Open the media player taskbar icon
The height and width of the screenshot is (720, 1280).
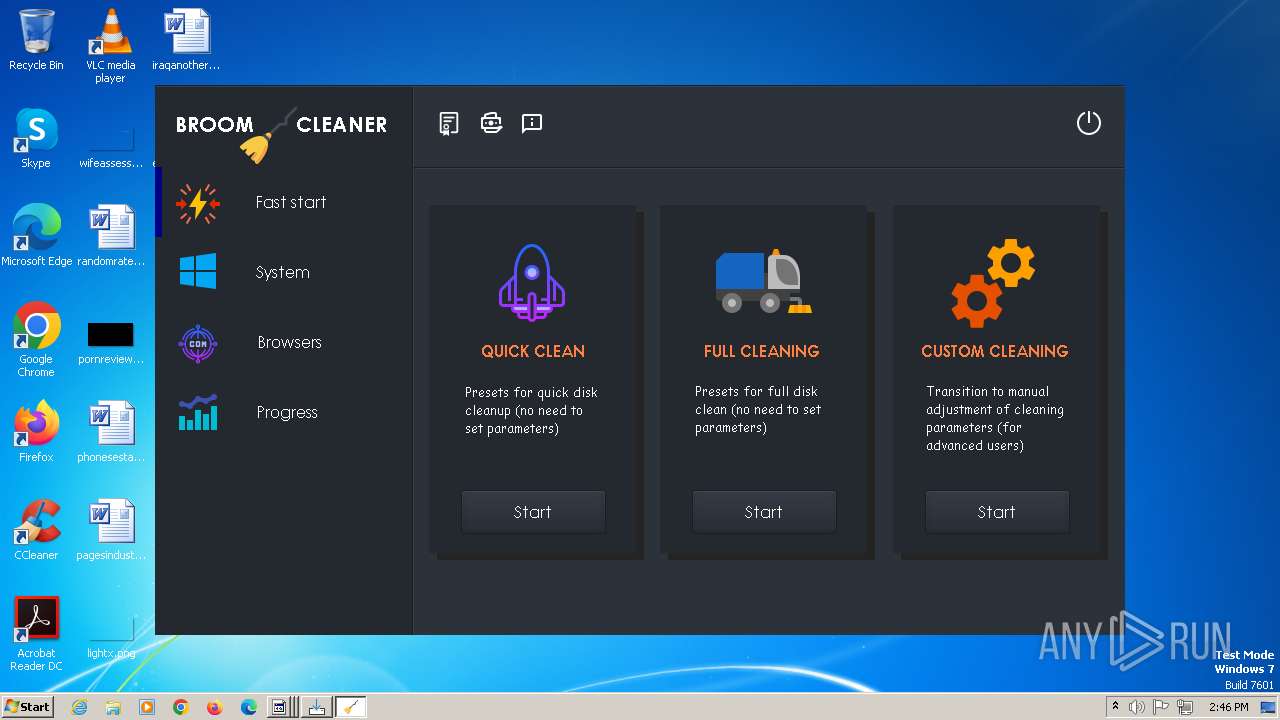(147, 707)
